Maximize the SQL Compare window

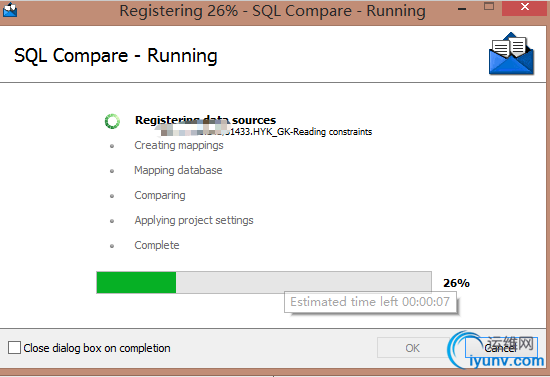(489, 6)
